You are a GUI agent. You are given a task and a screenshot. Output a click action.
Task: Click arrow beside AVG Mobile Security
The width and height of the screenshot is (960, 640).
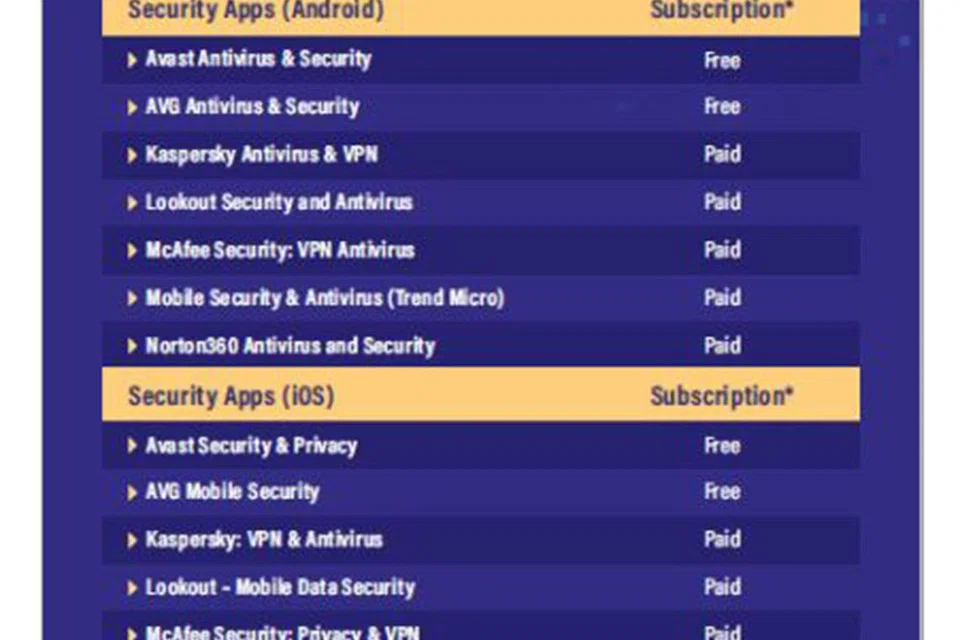coord(132,493)
